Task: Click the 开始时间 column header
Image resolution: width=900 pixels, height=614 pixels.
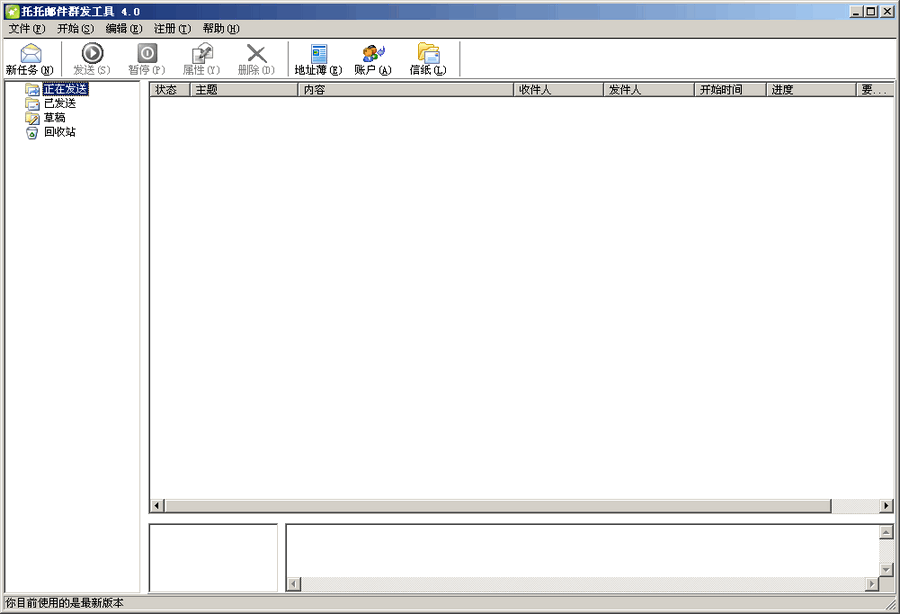Action: [730, 90]
